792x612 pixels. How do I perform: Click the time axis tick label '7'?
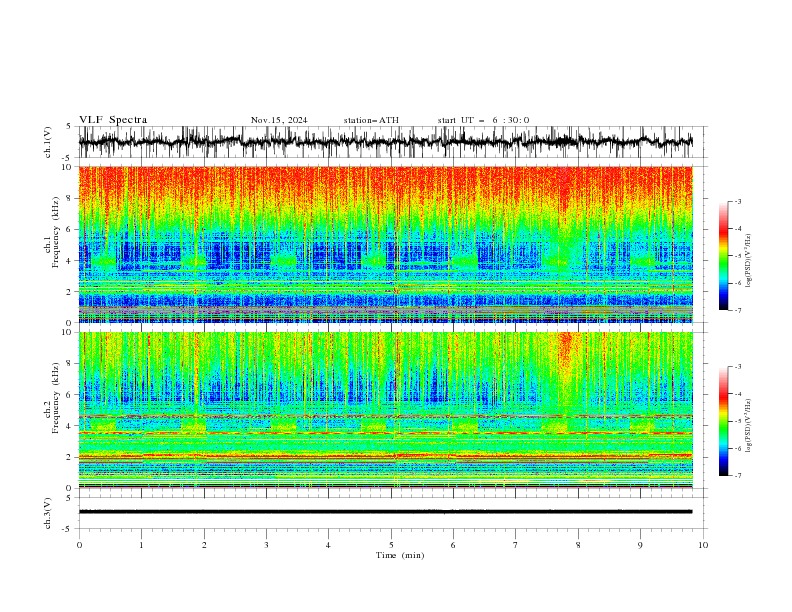[516, 545]
